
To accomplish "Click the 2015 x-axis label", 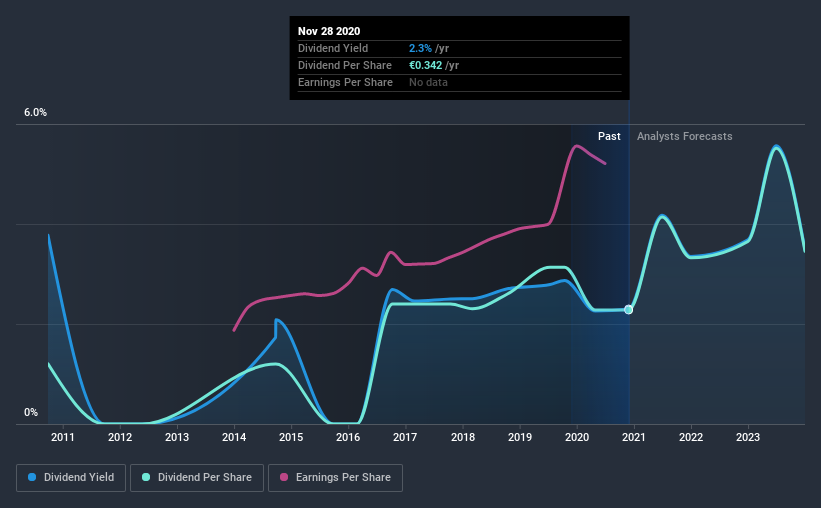I will (x=291, y=437).
